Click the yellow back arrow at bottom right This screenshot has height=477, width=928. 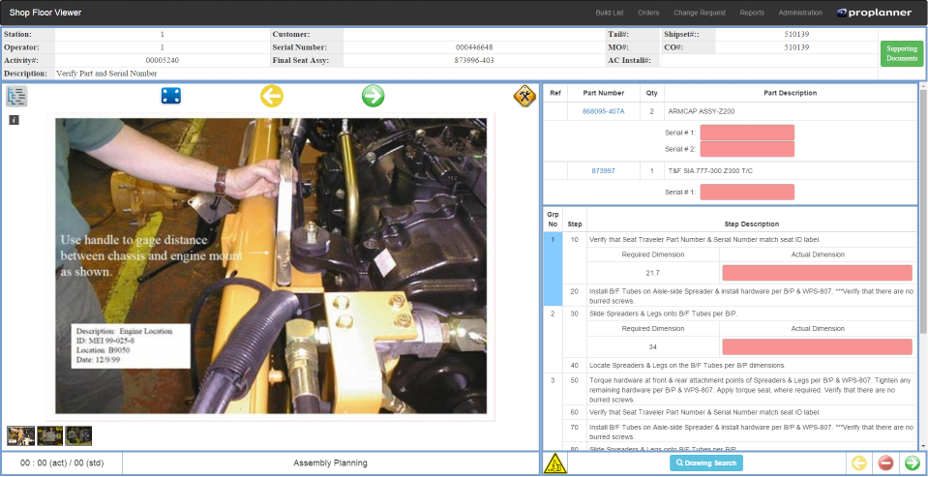pos(858,463)
